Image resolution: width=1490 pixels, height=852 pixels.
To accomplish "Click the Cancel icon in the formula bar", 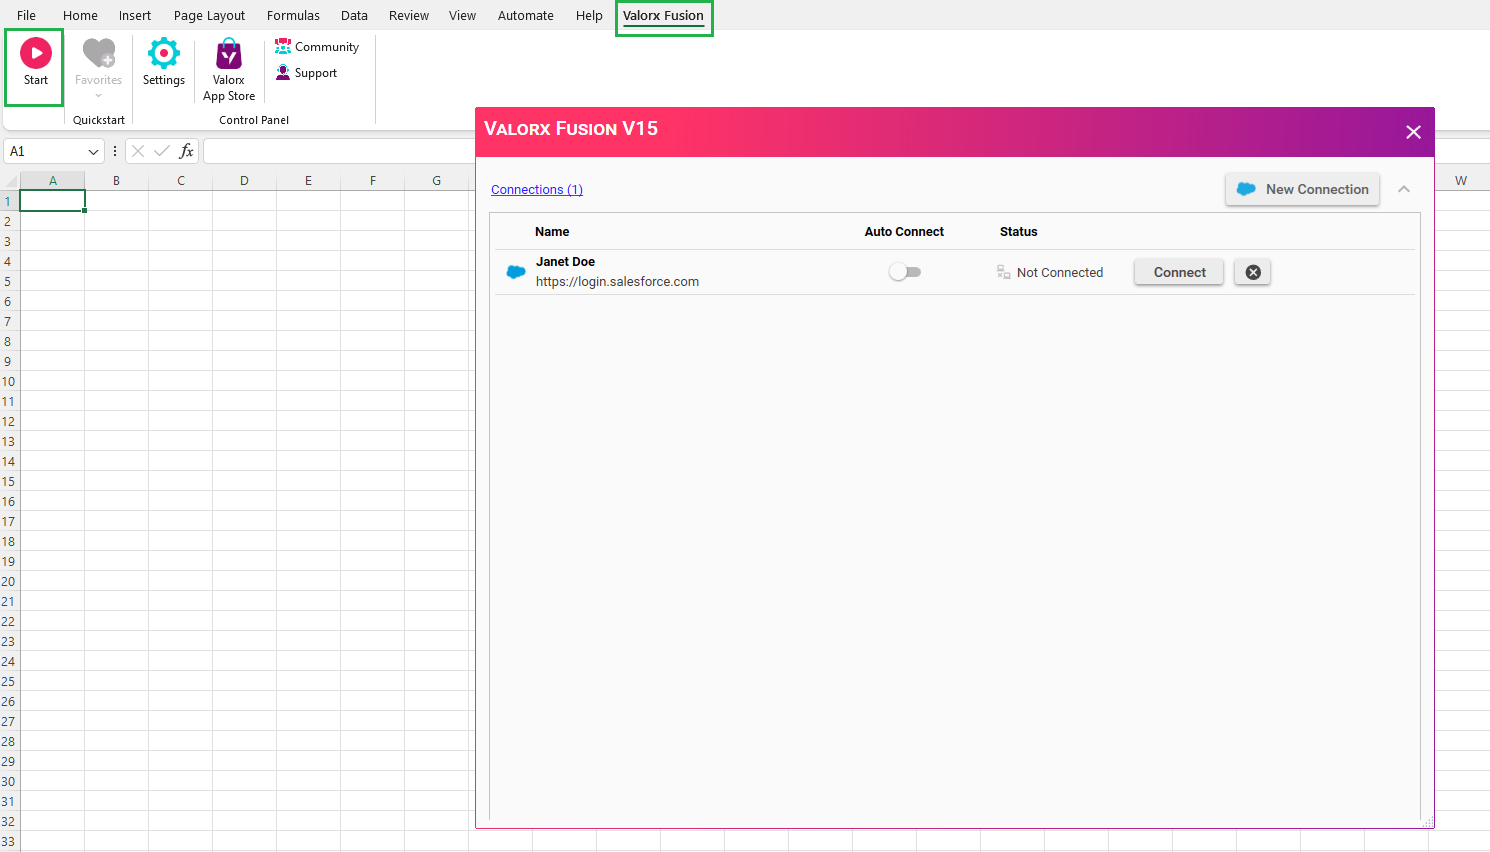I will [136, 151].
